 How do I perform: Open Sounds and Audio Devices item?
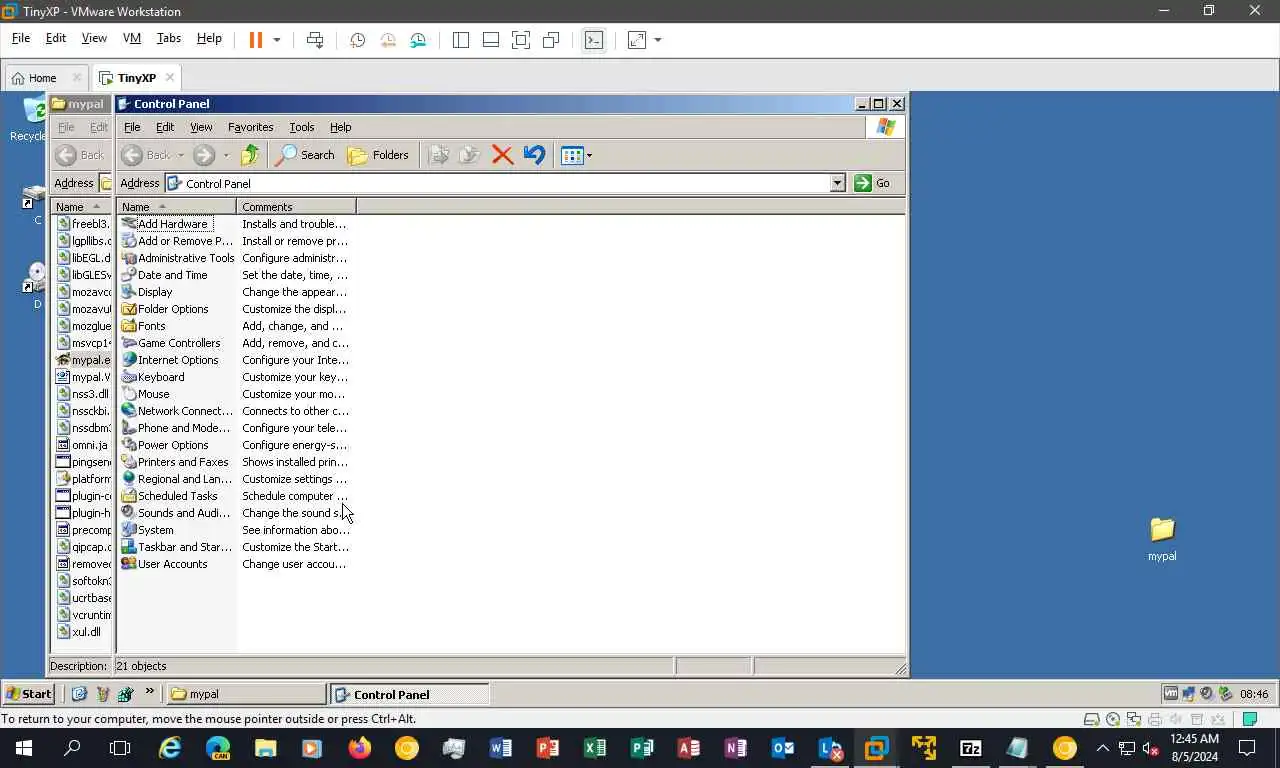click(176, 513)
